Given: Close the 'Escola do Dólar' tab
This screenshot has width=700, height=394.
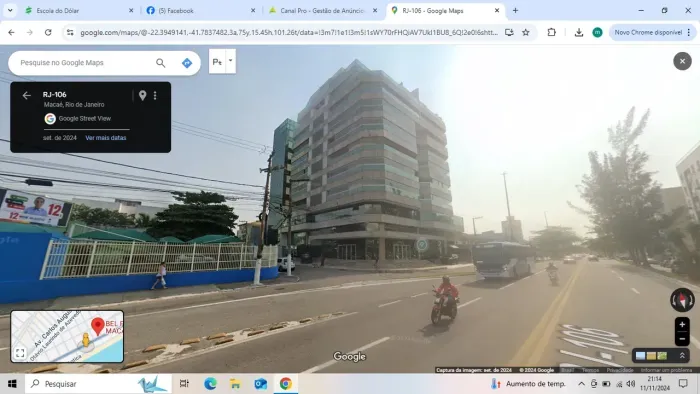Looking at the screenshot, I should pos(131,10).
